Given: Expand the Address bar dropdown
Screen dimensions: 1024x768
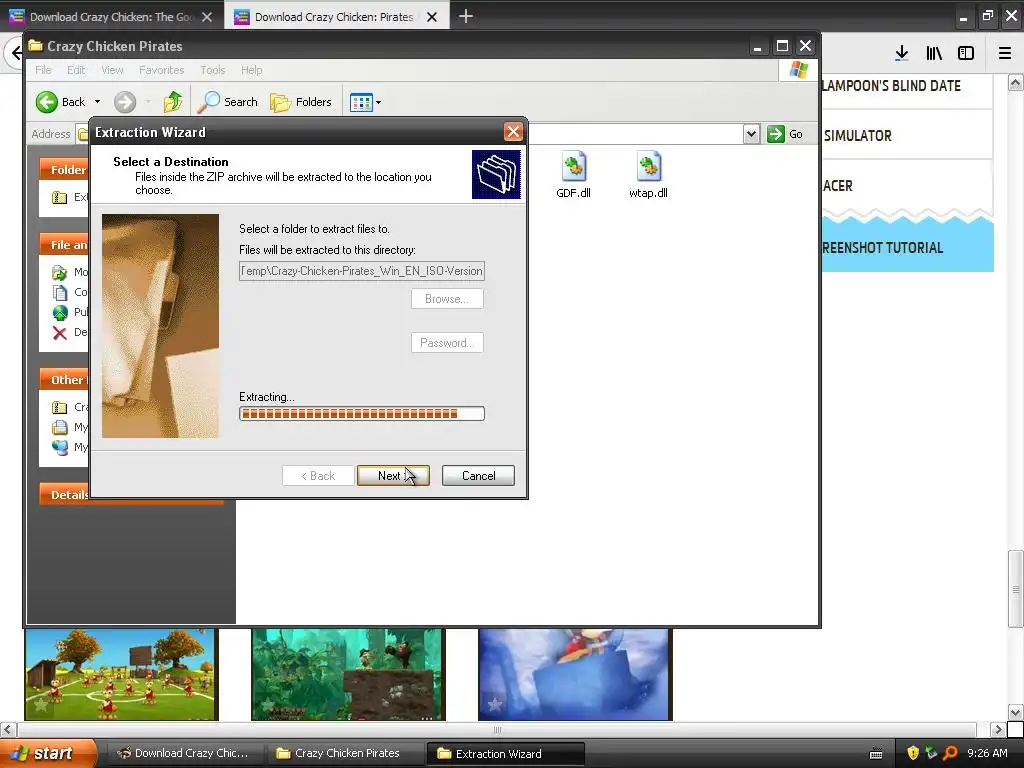Looking at the screenshot, I should pos(751,134).
